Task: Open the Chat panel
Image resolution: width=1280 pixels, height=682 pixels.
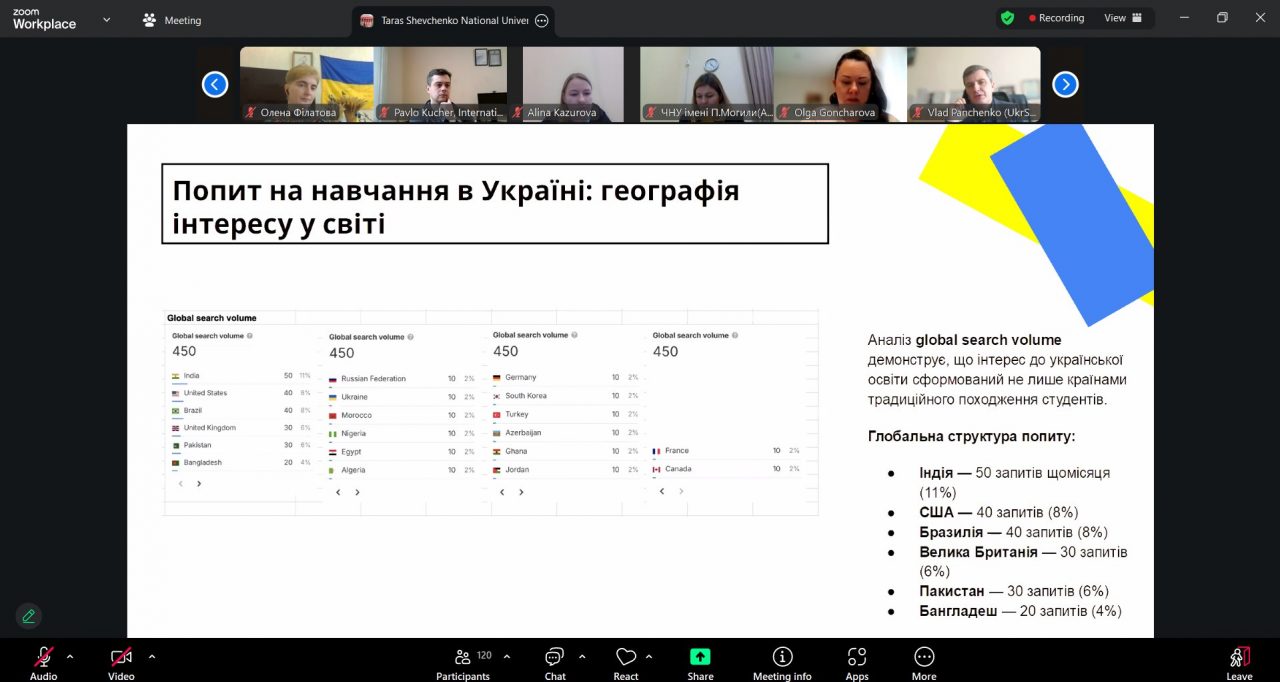Action: 555,658
